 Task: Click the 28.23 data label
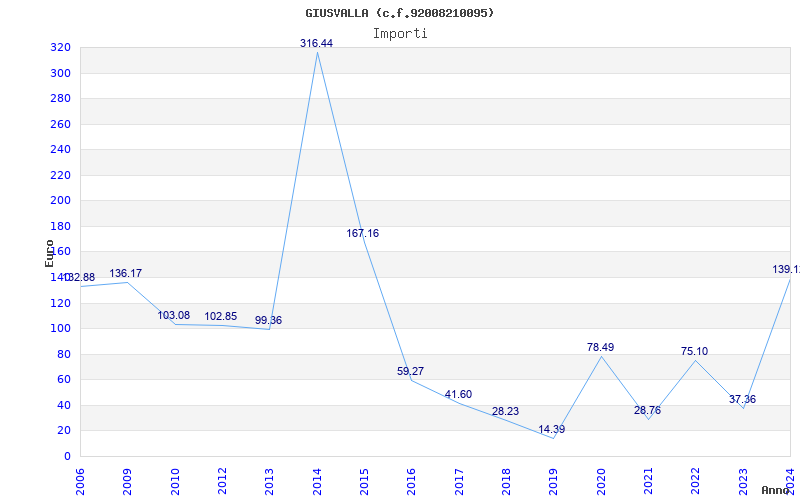pos(506,411)
